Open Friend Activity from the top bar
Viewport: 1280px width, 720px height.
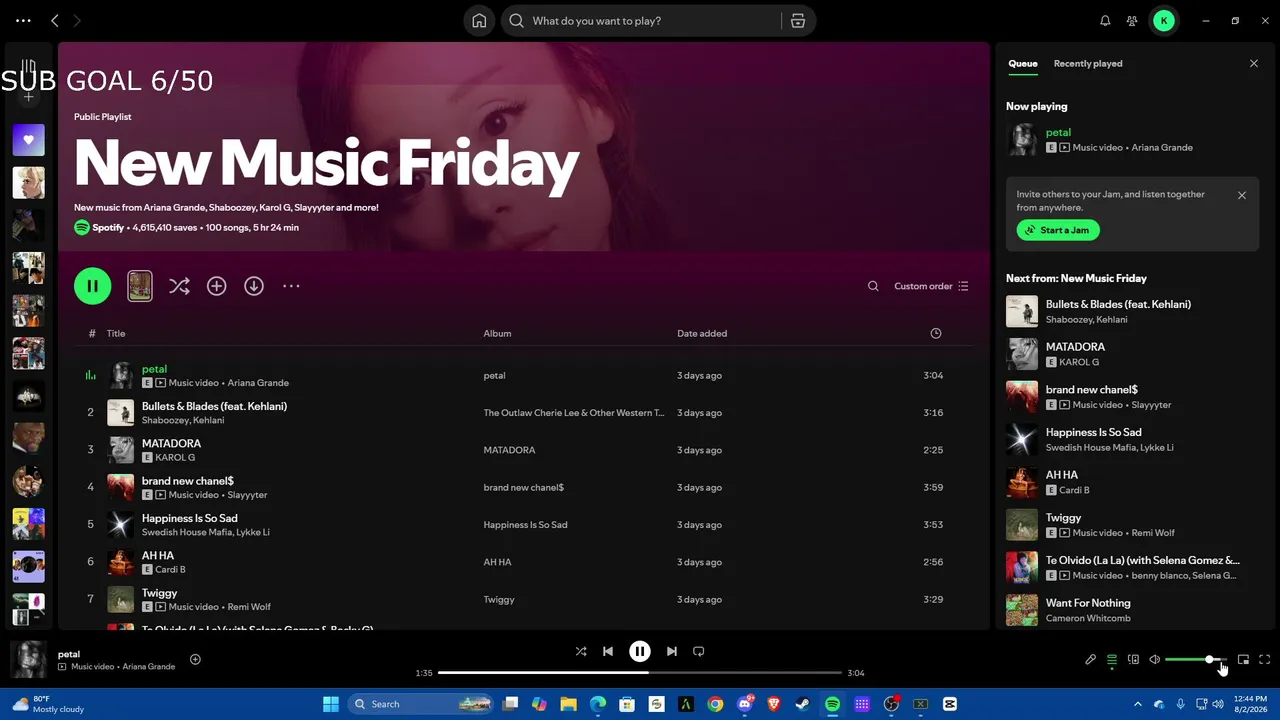tap(1132, 21)
